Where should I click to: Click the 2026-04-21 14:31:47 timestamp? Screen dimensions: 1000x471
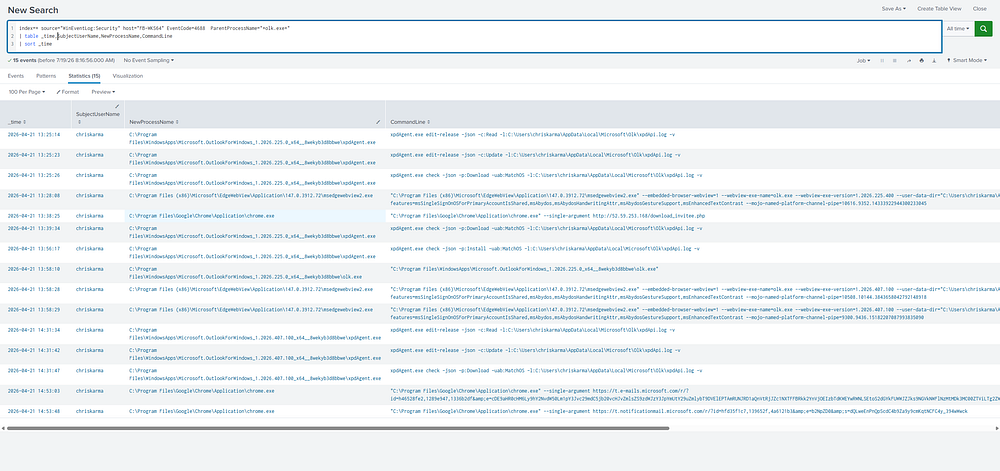[x=34, y=370]
